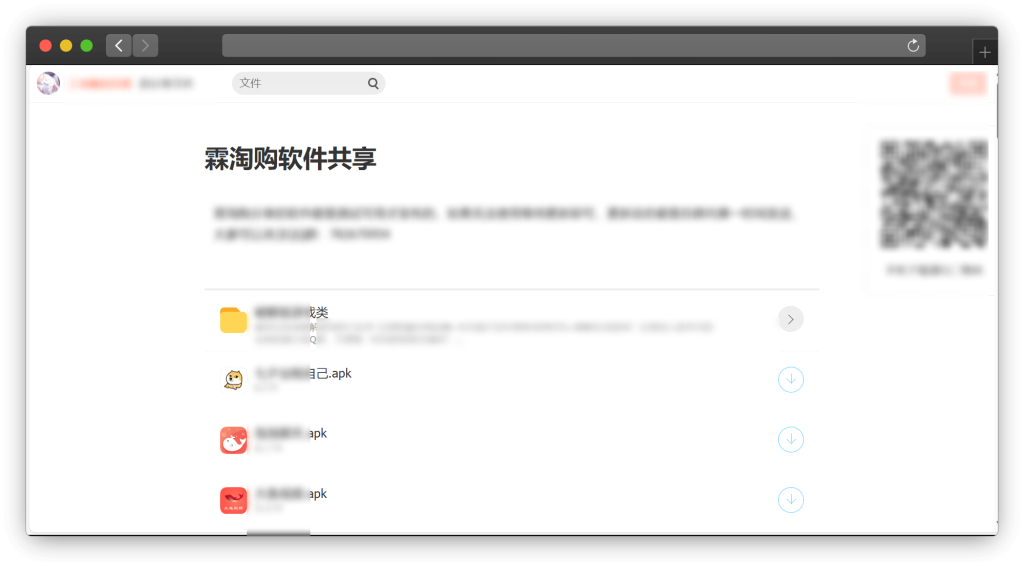Screen dimensions: 1024x562
Task: Click the white whale app icon
Action: tap(233, 440)
